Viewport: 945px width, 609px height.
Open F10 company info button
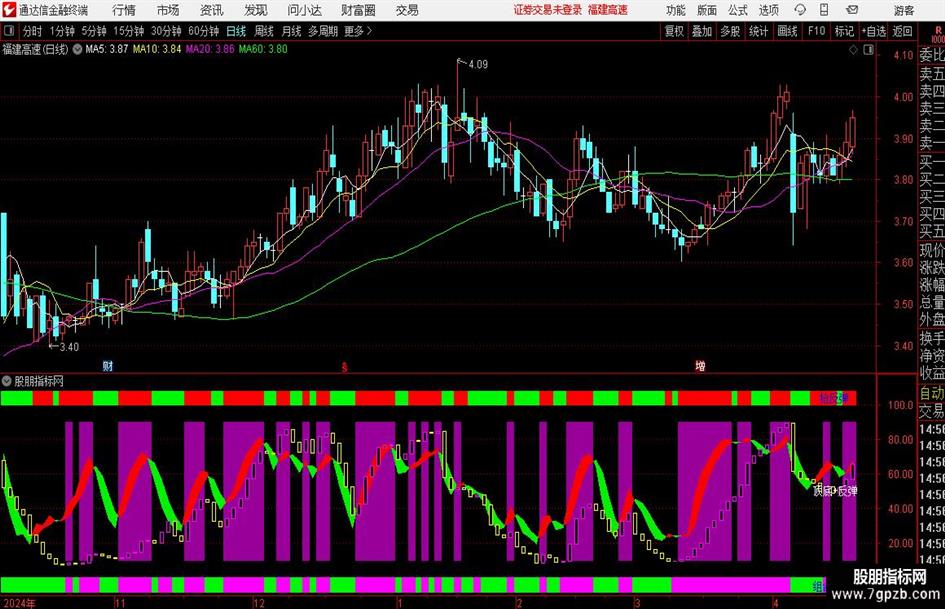816,31
